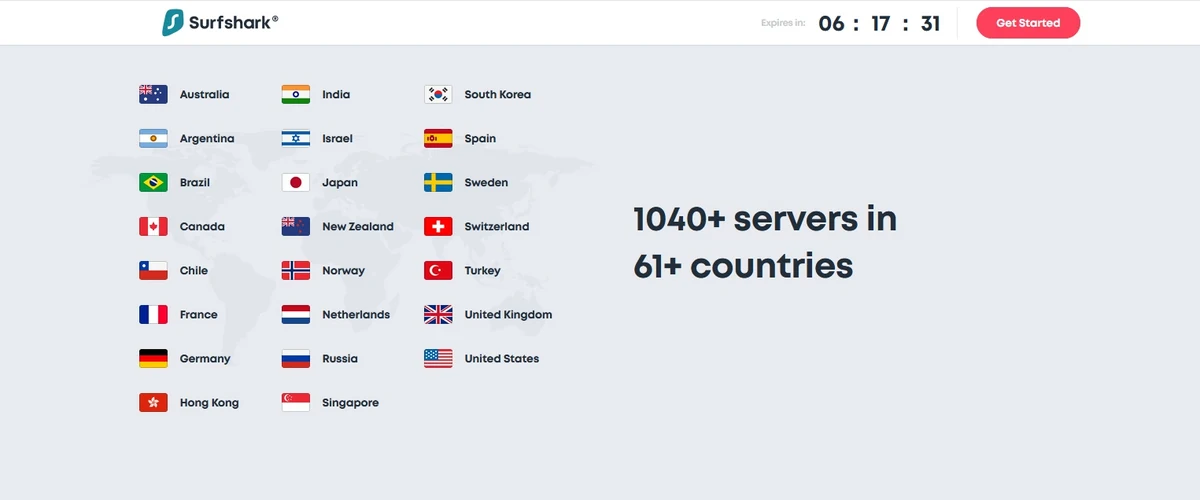Click the Germany flag icon

pyautogui.click(x=153, y=359)
